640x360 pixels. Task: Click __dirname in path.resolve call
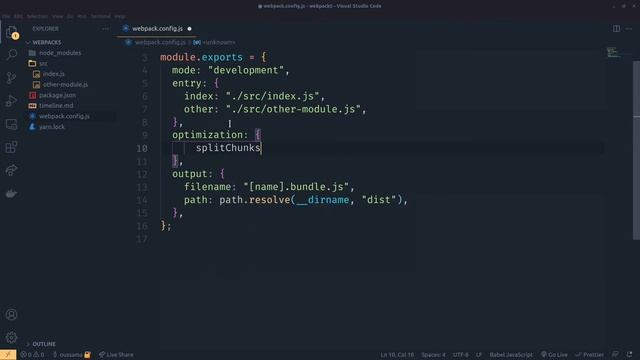[322, 200]
